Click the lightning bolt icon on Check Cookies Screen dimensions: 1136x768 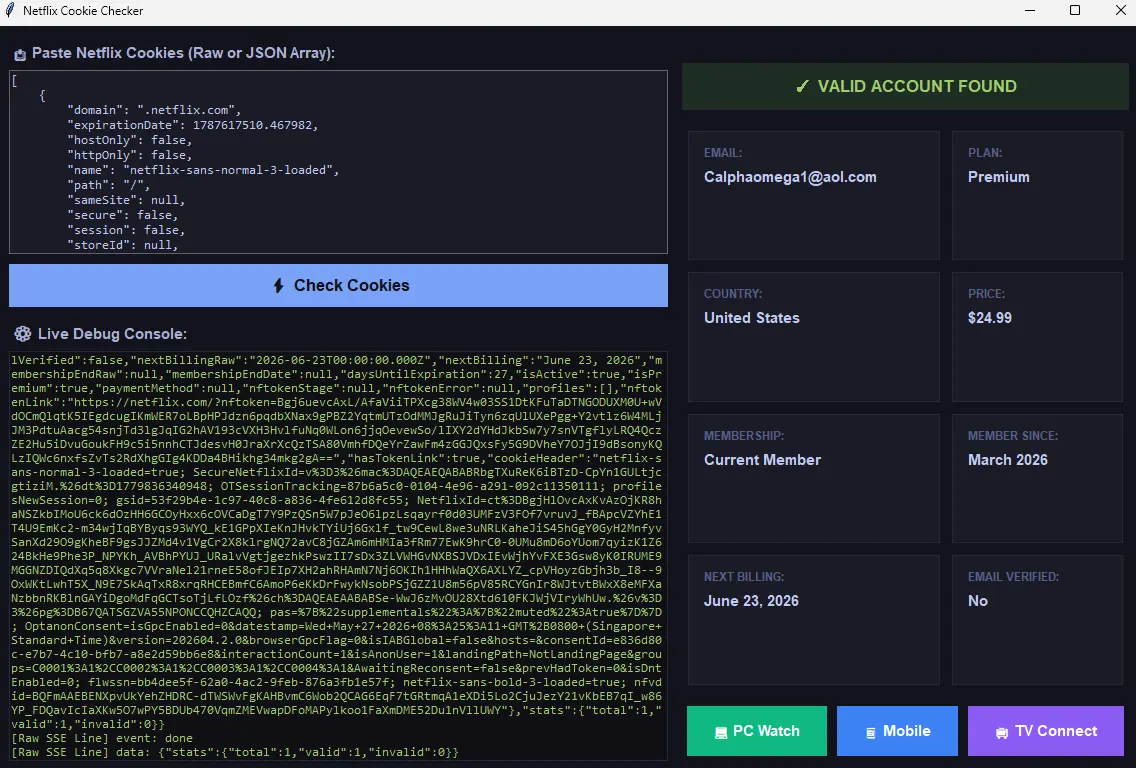click(x=278, y=285)
